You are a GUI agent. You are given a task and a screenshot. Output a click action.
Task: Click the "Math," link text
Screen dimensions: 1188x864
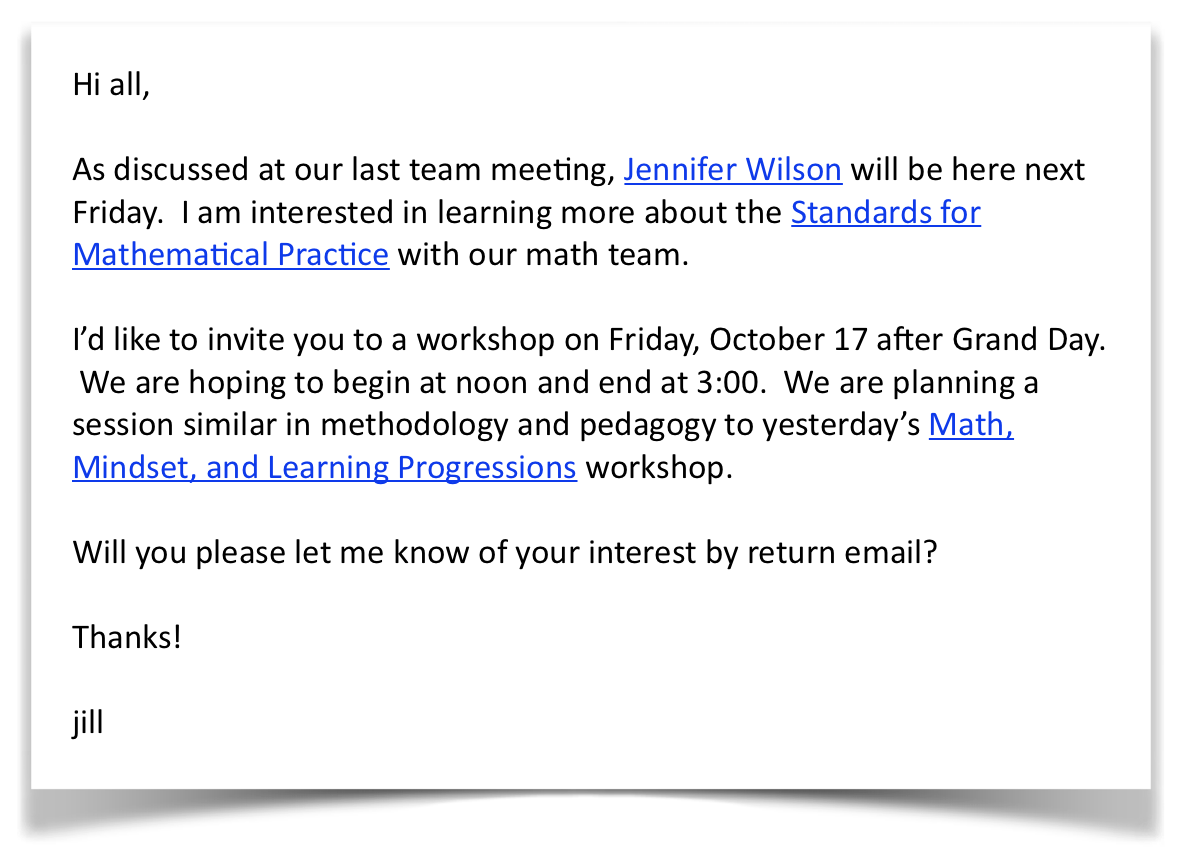point(971,425)
